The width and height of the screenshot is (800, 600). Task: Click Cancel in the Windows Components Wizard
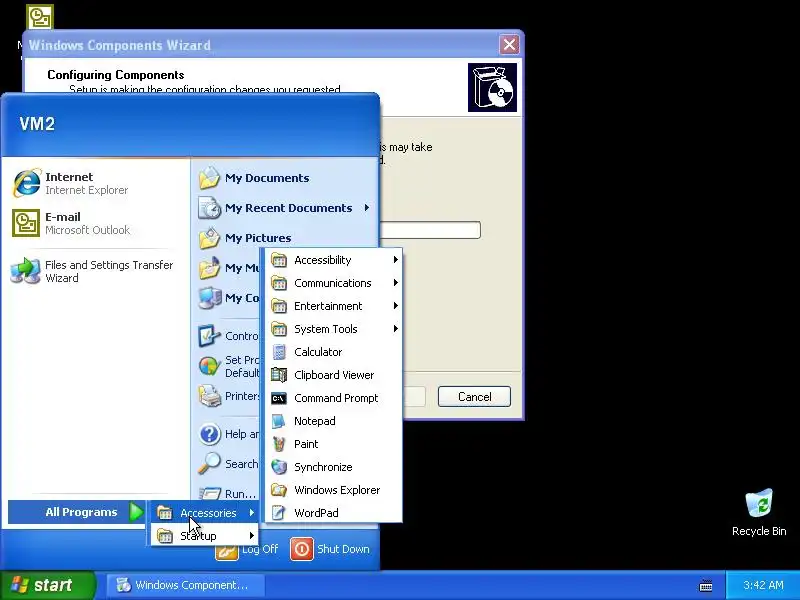coord(474,396)
